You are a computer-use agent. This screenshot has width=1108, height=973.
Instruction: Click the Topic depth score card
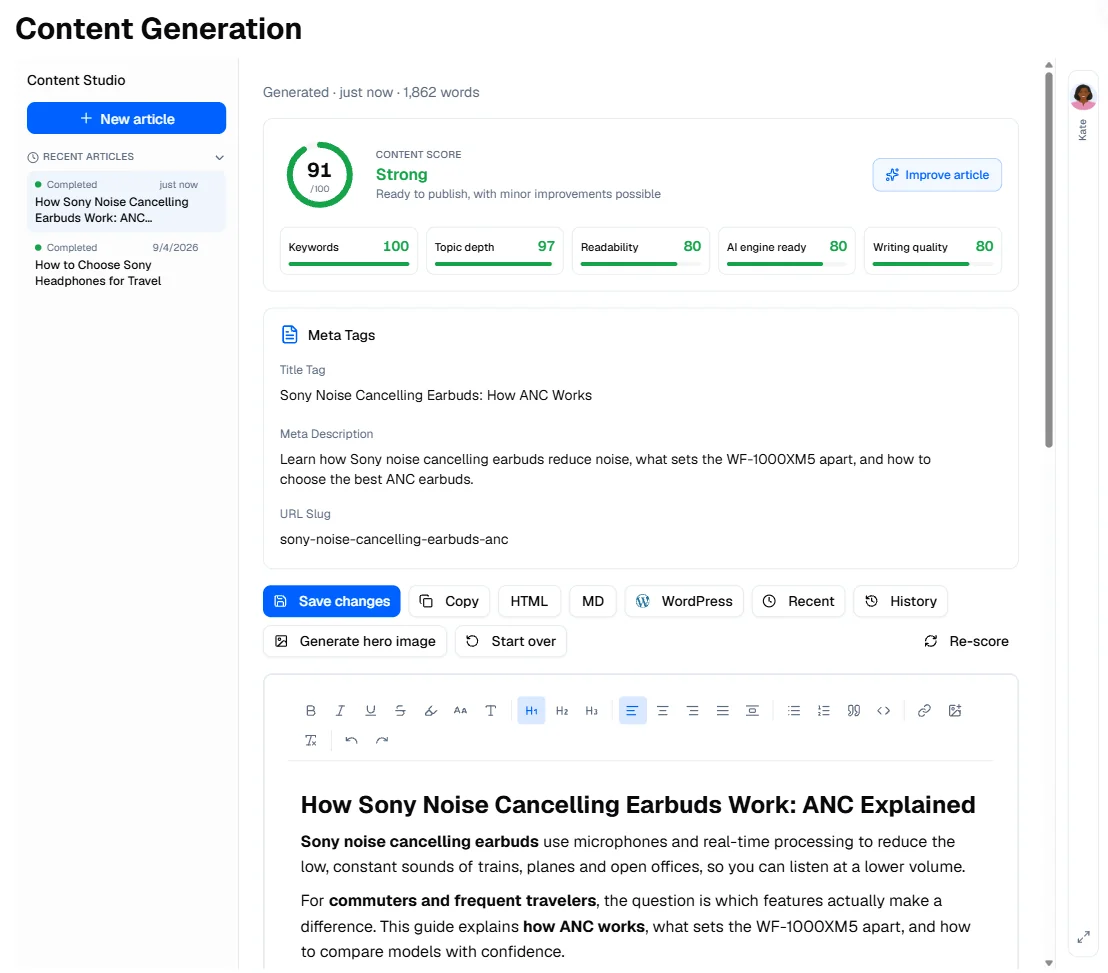click(495, 250)
